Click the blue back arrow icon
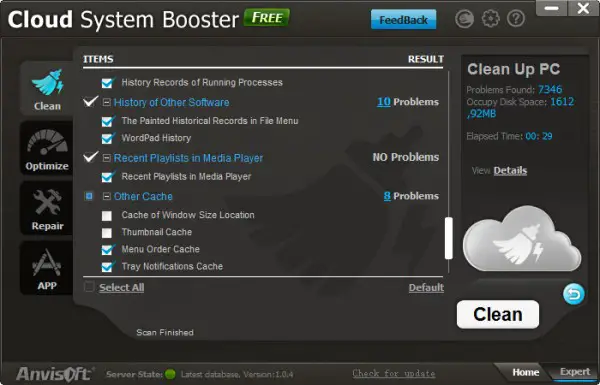This screenshot has height=385, width=600. 573,294
